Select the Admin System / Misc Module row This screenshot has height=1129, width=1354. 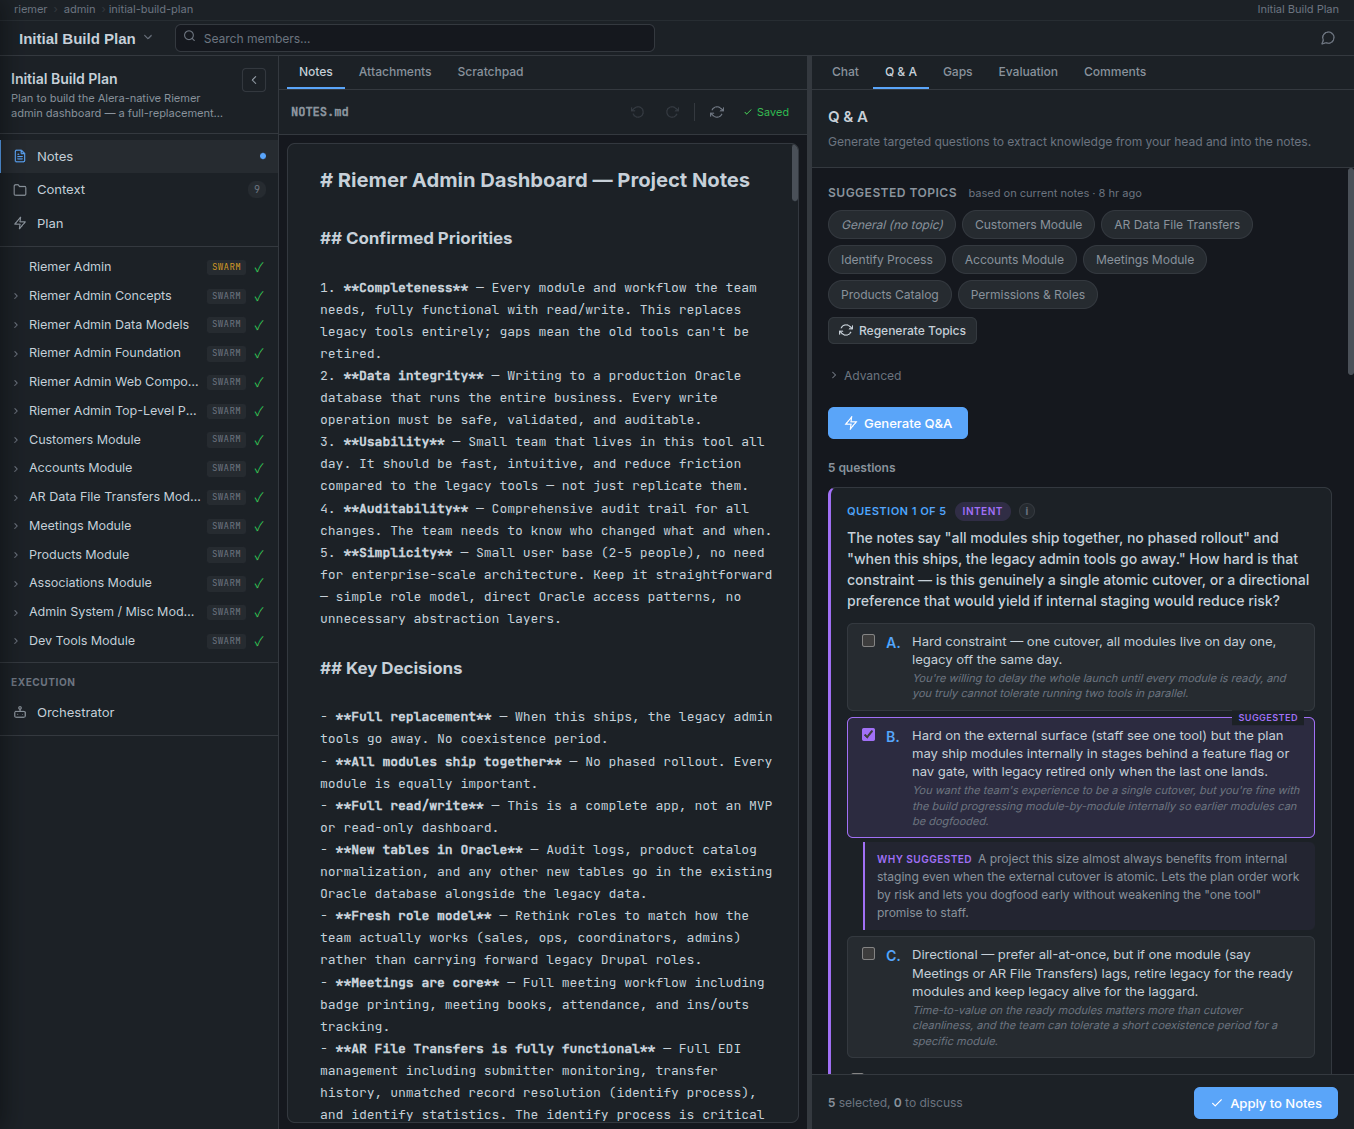(139, 612)
